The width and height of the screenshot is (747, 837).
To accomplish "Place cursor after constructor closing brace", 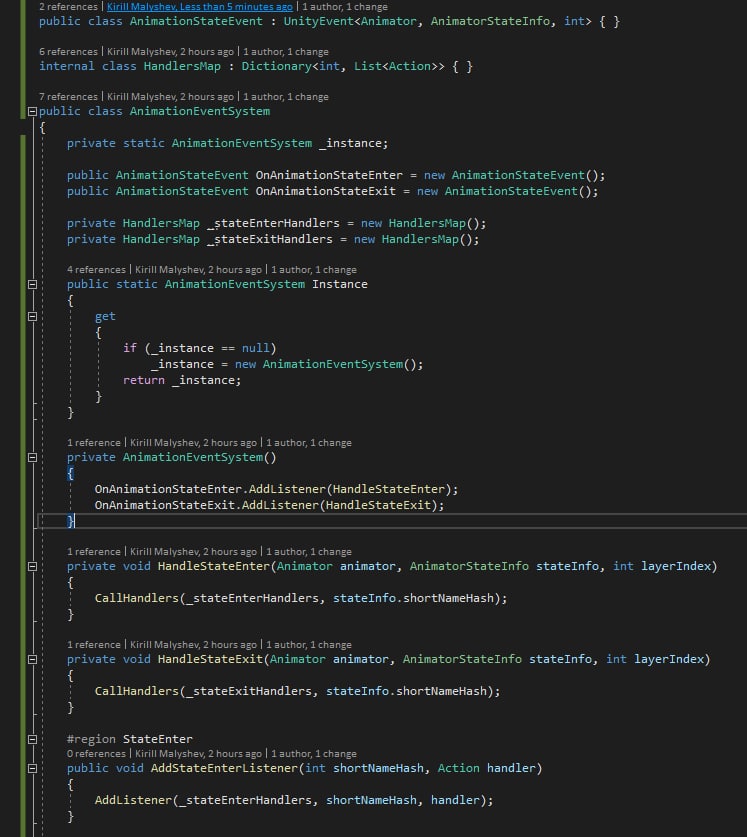I will pos(75,521).
